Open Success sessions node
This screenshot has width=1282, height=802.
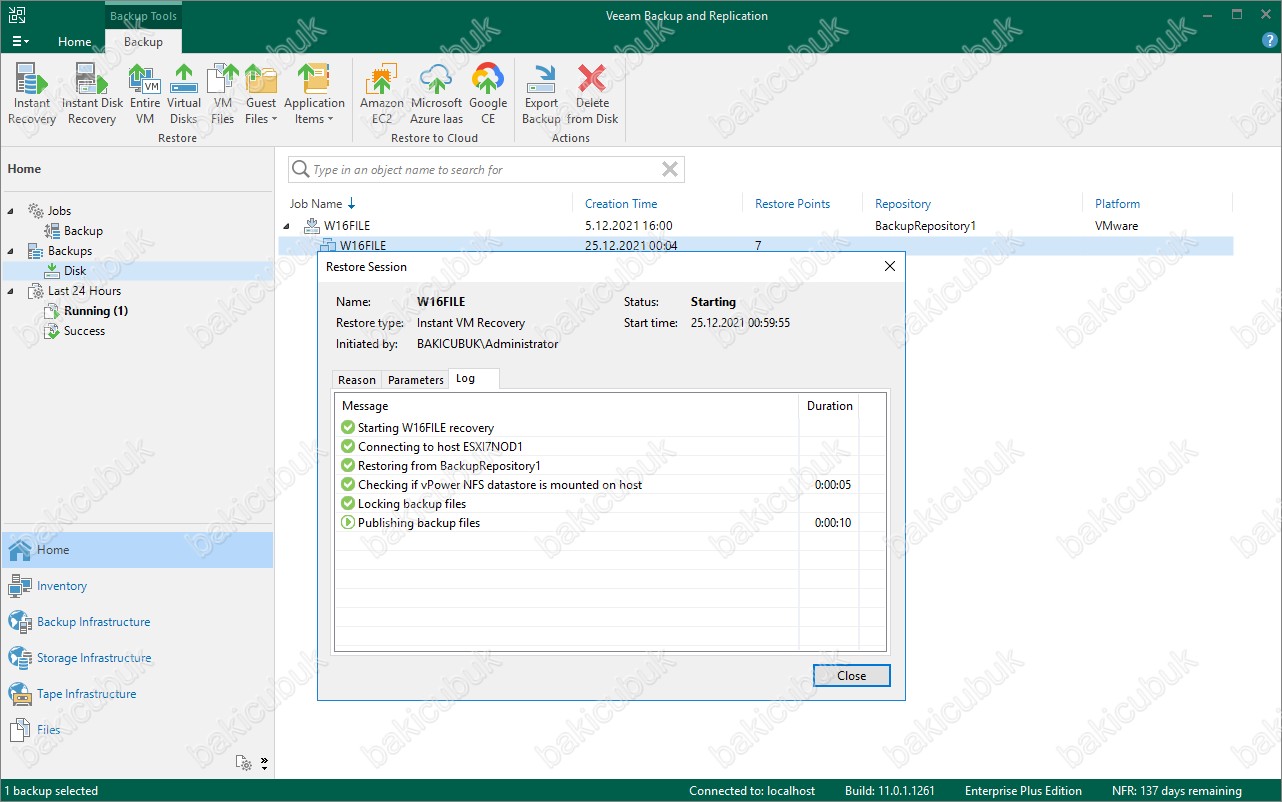pyautogui.click(x=84, y=331)
